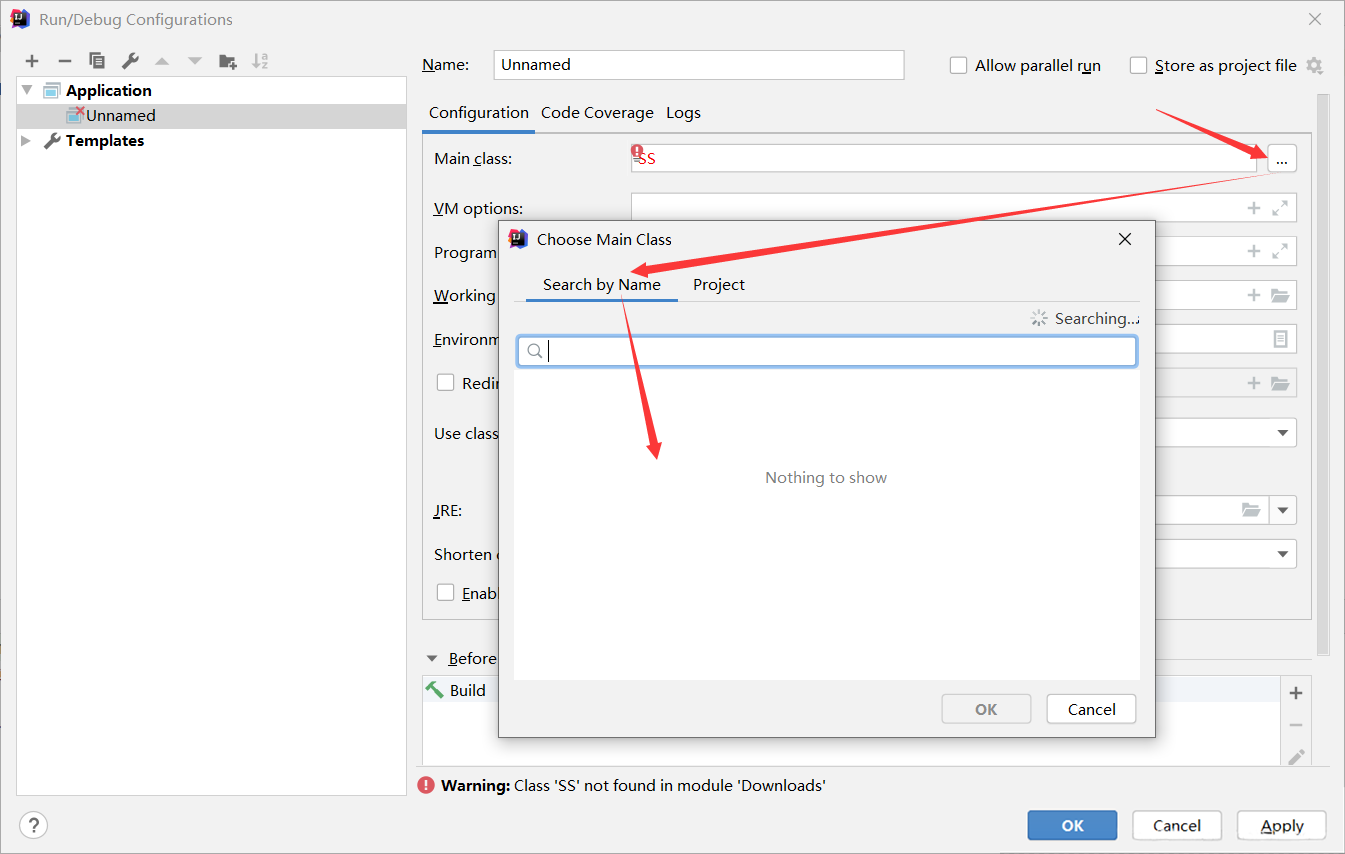Image resolution: width=1345 pixels, height=854 pixels.
Task: Click the Move into new folder icon
Action: point(228,61)
